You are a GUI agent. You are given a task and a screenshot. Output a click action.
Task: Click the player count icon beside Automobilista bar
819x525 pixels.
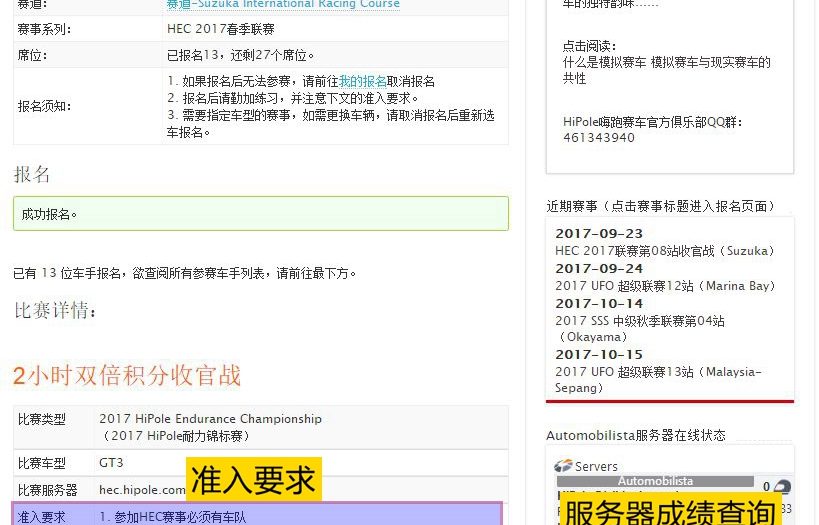pos(782,487)
